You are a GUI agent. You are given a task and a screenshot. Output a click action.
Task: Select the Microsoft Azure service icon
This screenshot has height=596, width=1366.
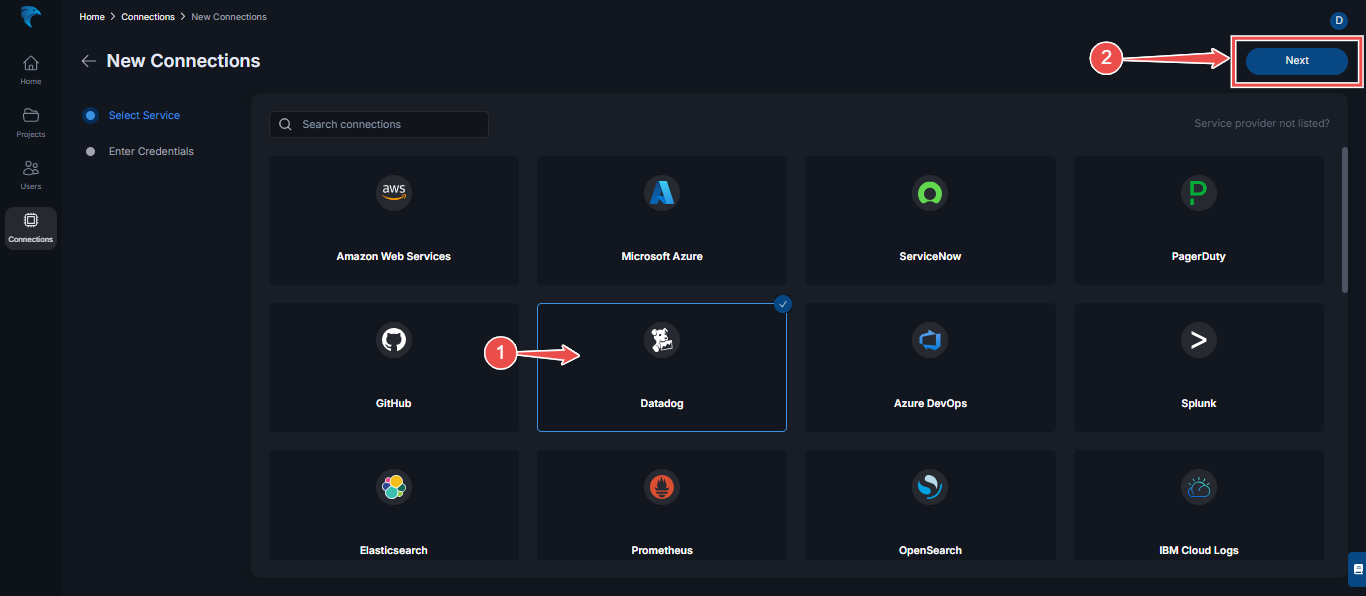click(661, 193)
